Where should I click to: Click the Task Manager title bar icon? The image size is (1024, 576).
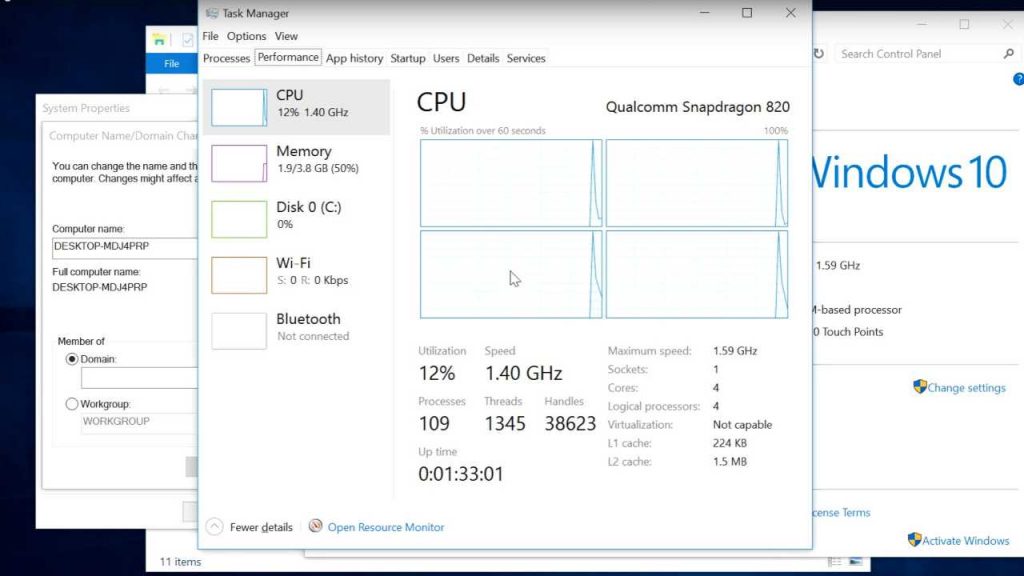click(x=212, y=13)
